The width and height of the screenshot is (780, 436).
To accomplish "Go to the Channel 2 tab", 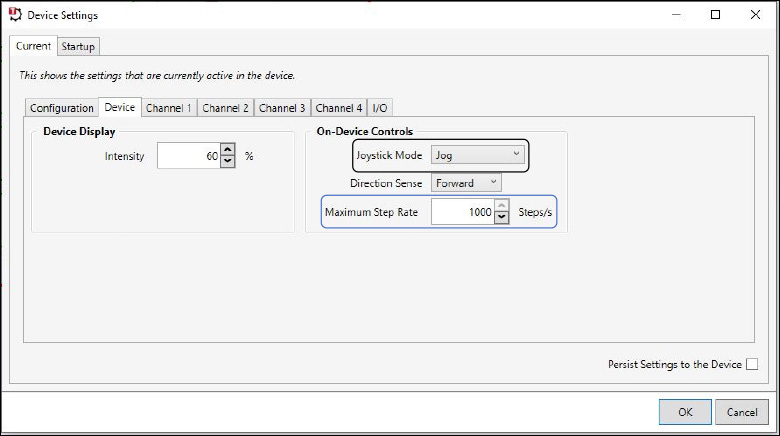I will tap(225, 108).
